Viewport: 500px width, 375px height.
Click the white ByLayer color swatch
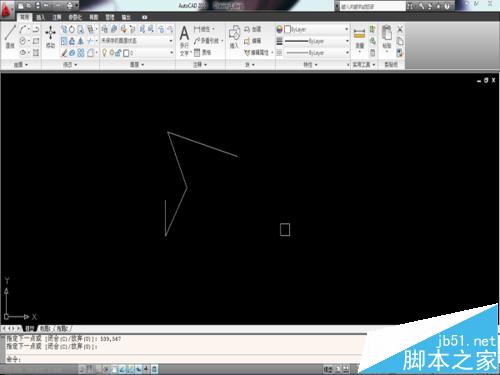287,29
